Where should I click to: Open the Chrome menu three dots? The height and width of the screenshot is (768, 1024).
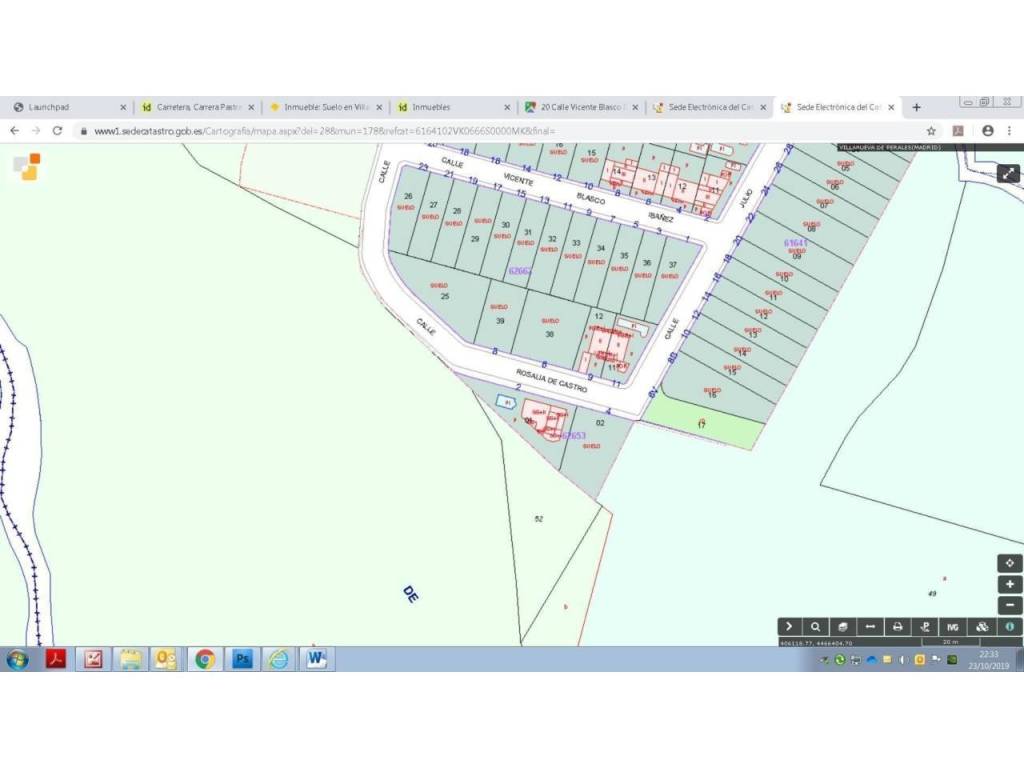point(1009,131)
